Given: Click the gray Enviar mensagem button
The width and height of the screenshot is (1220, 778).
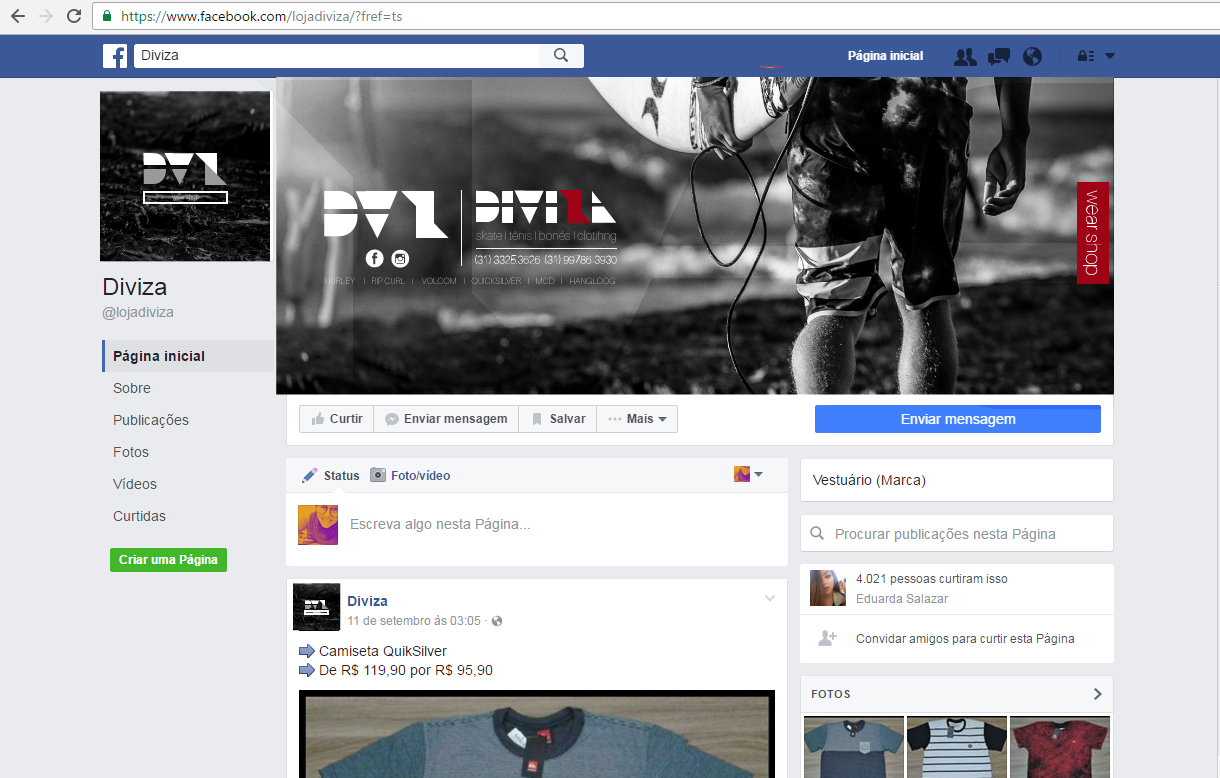Looking at the screenshot, I should (x=446, y=419).
